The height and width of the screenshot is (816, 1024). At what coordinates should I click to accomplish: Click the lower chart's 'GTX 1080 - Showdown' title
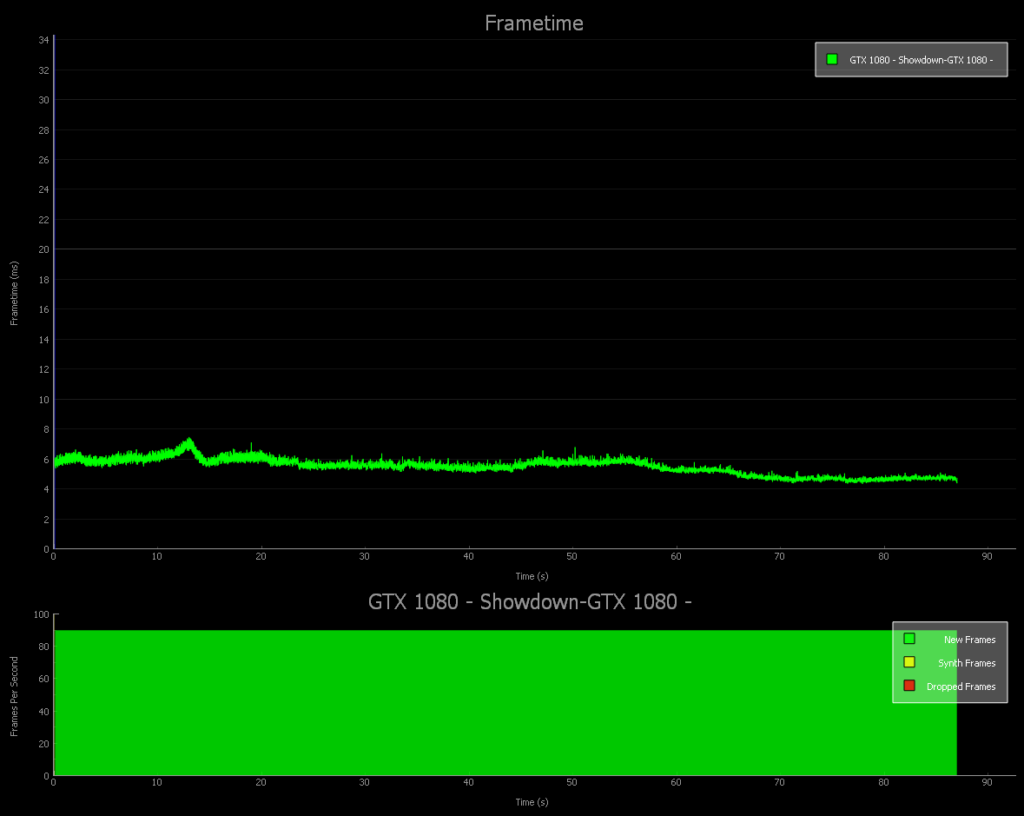[530, 602]
